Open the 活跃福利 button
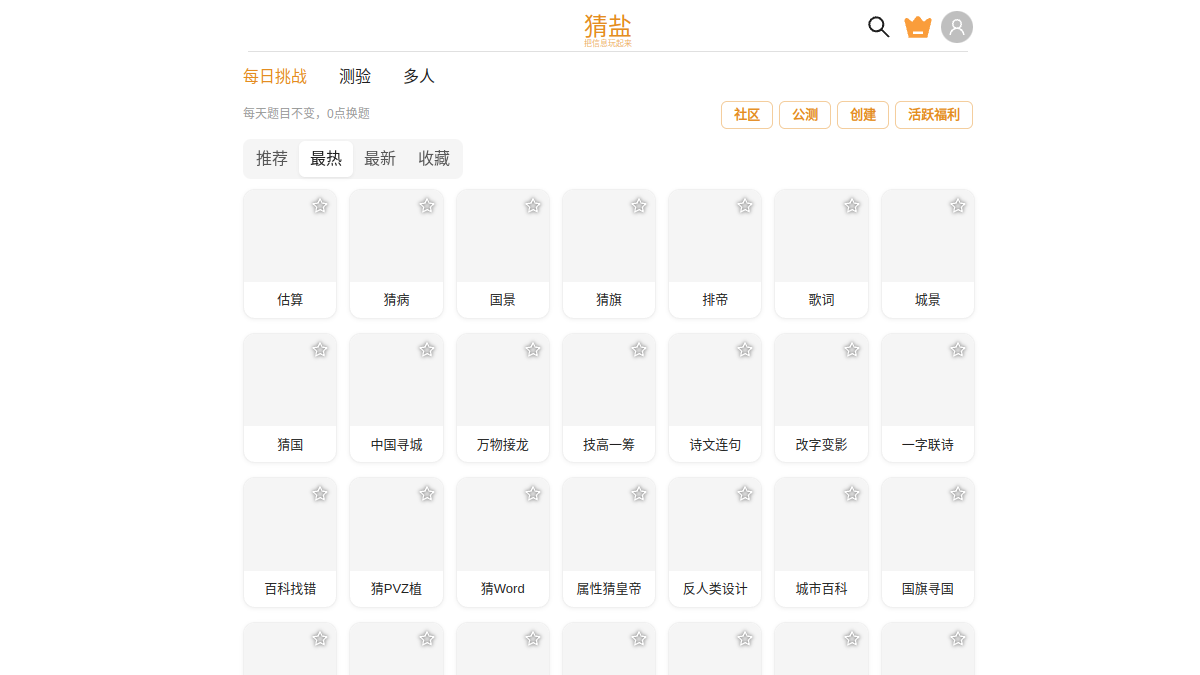1200x675 pixels. [934, 115]
